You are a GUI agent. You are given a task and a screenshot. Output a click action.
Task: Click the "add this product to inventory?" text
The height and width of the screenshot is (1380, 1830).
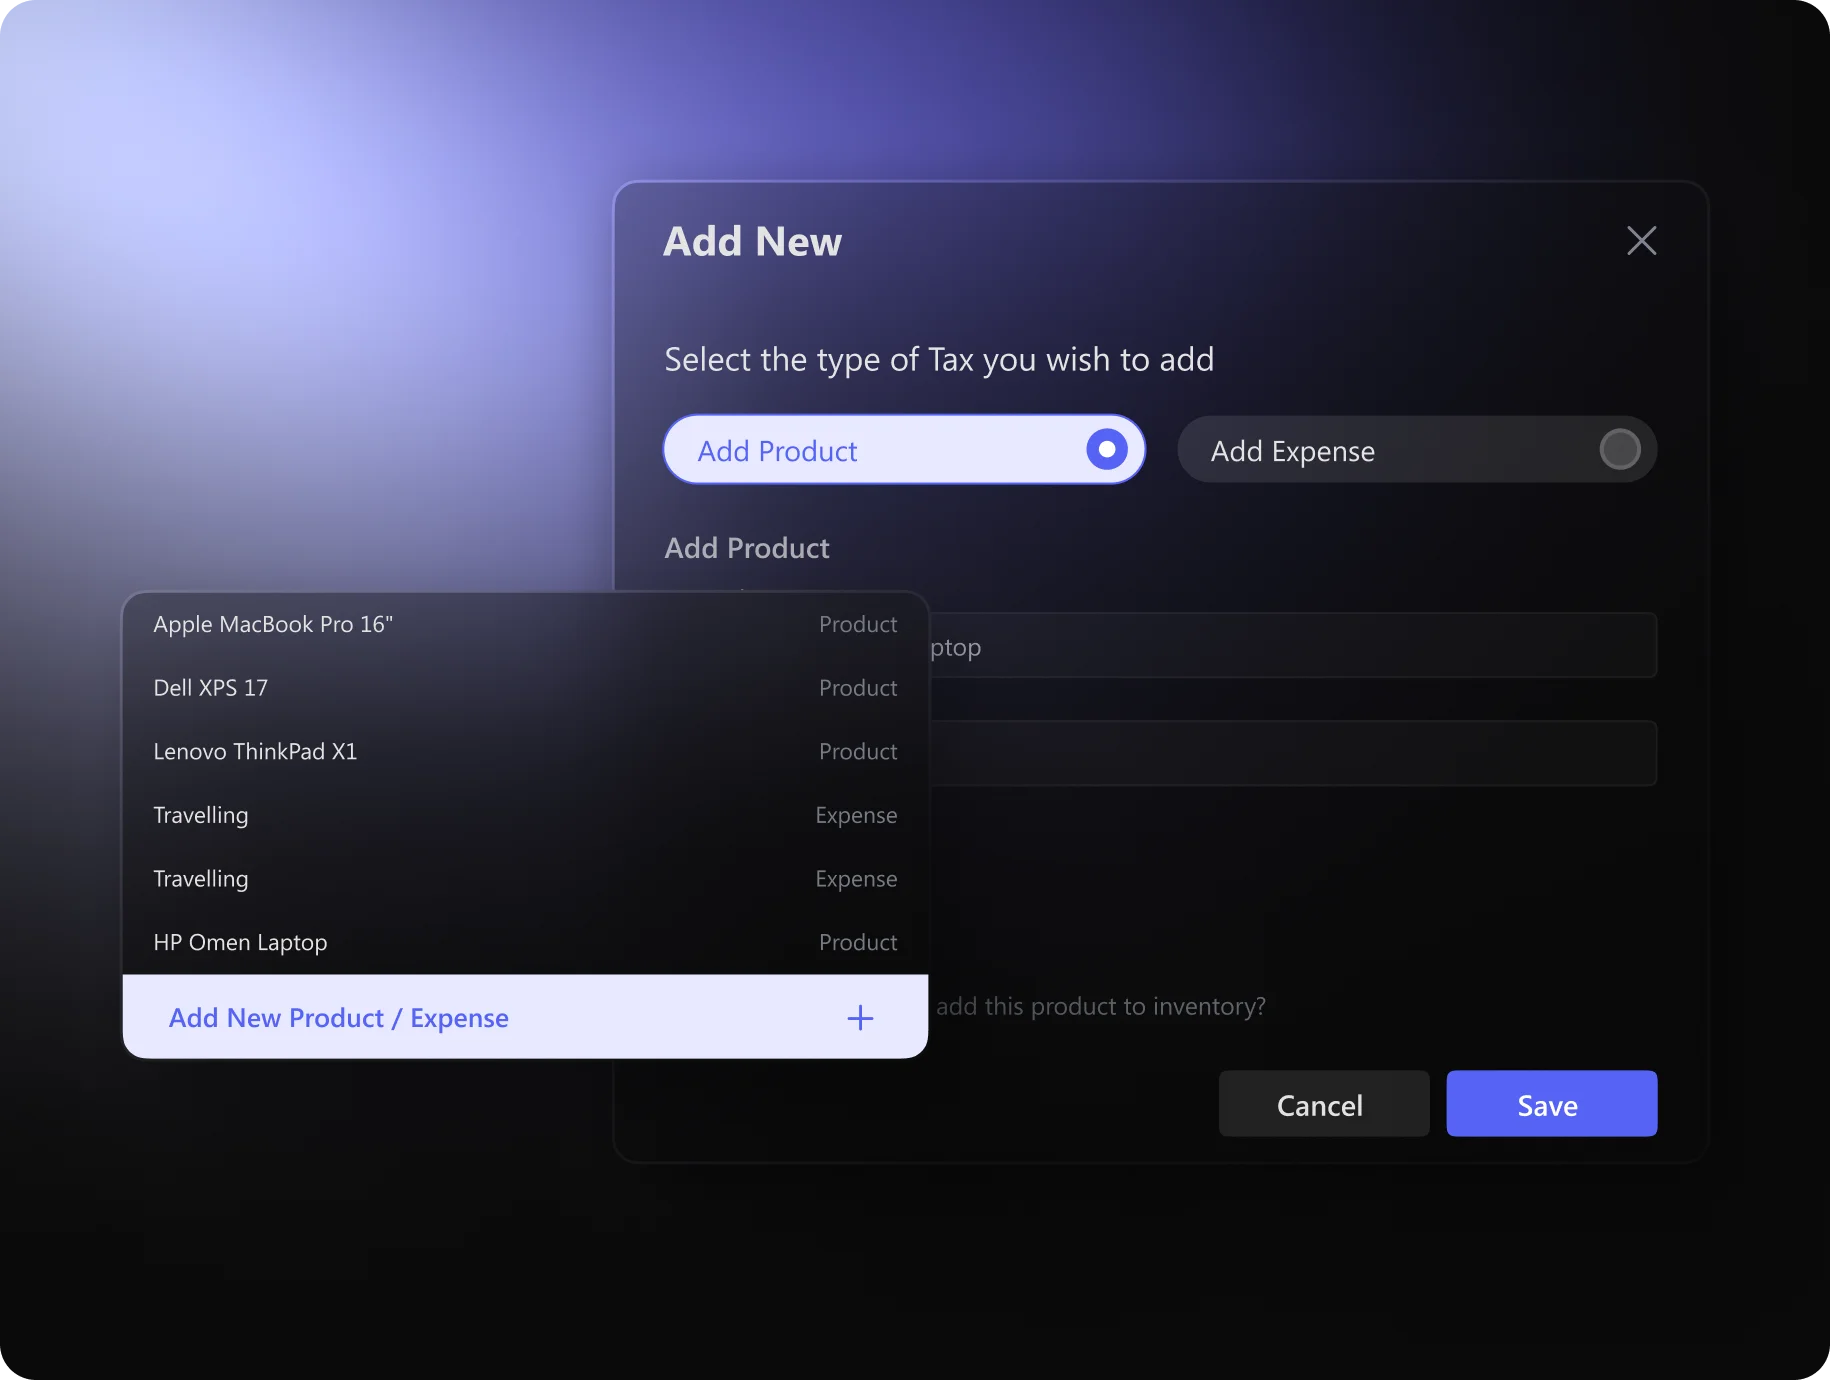tap(1100, 1007)
